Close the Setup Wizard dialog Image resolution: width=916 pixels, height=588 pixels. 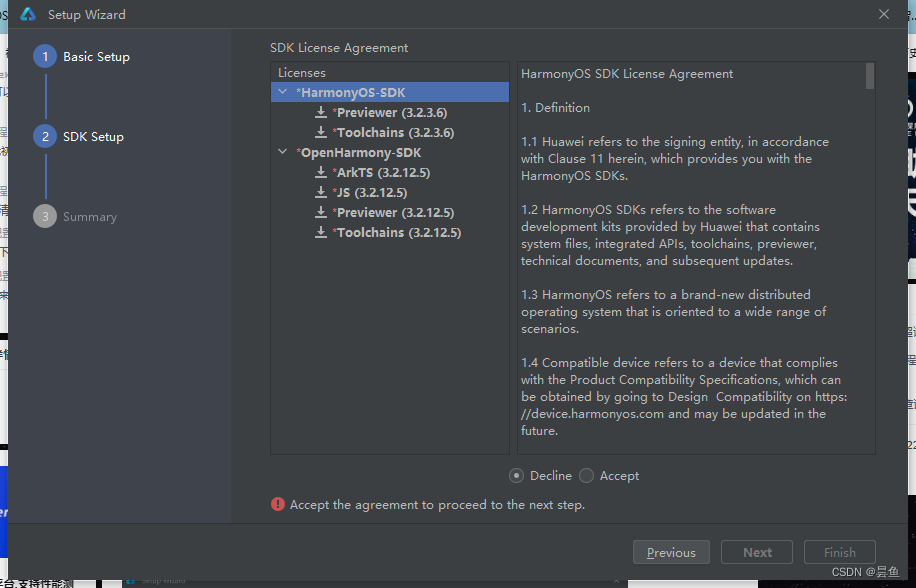tap(884, 14)
